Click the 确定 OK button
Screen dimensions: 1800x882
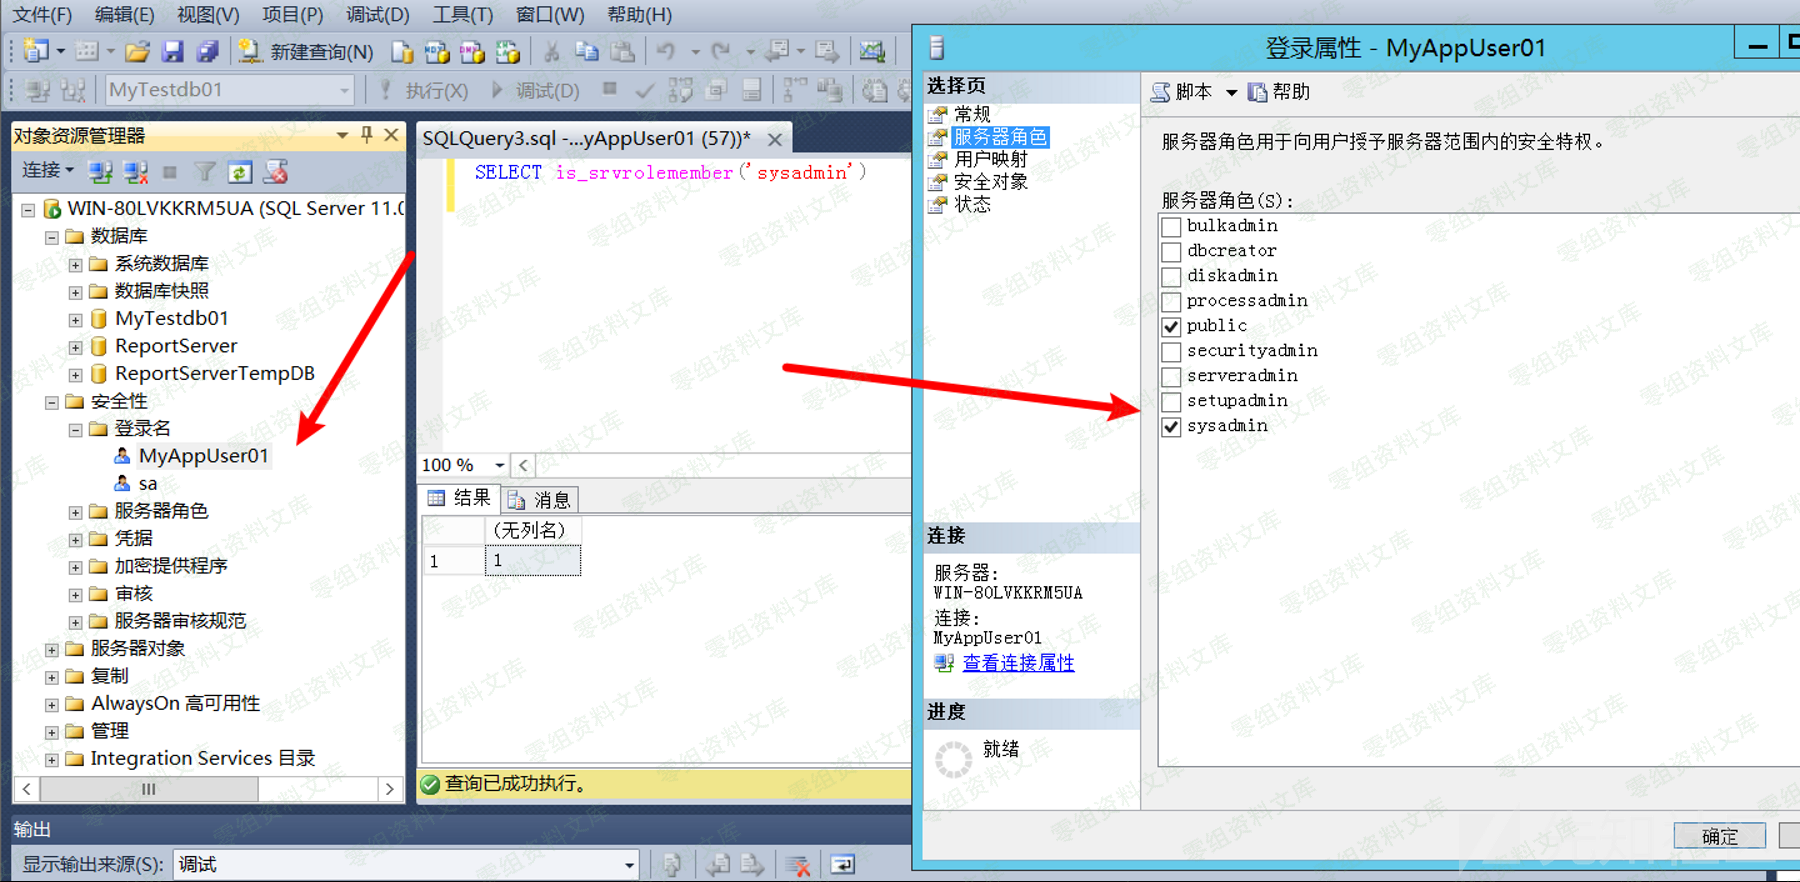(x=1719, y=836)
